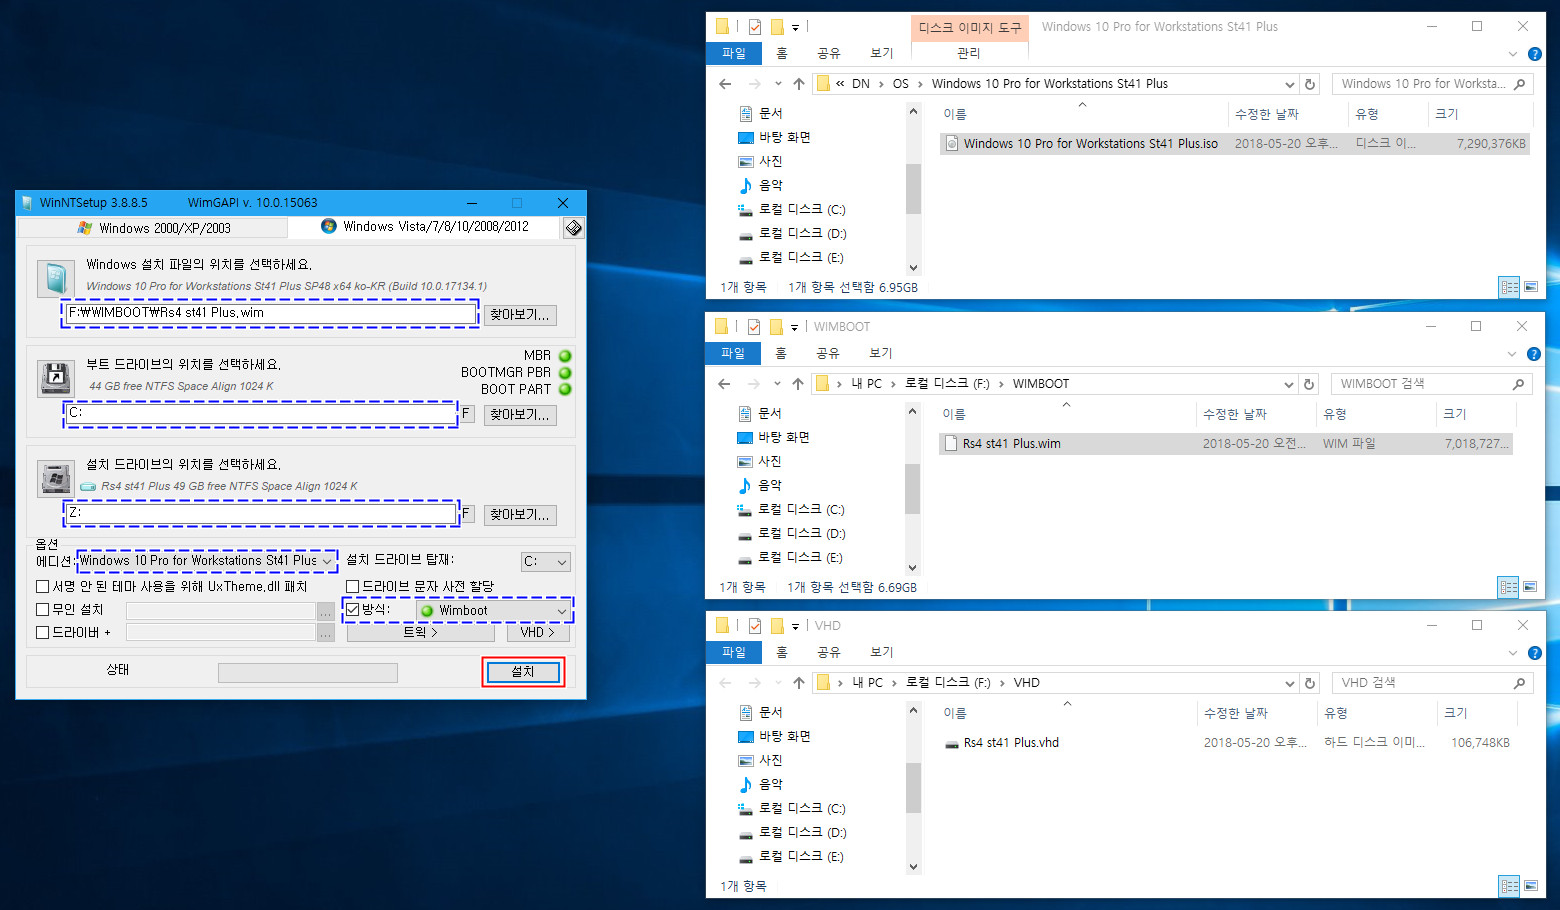Viewport: 1560px width, 910px height.
Task: Select Rs4 st41 Plus.wim file
Action: point(1226,444)
